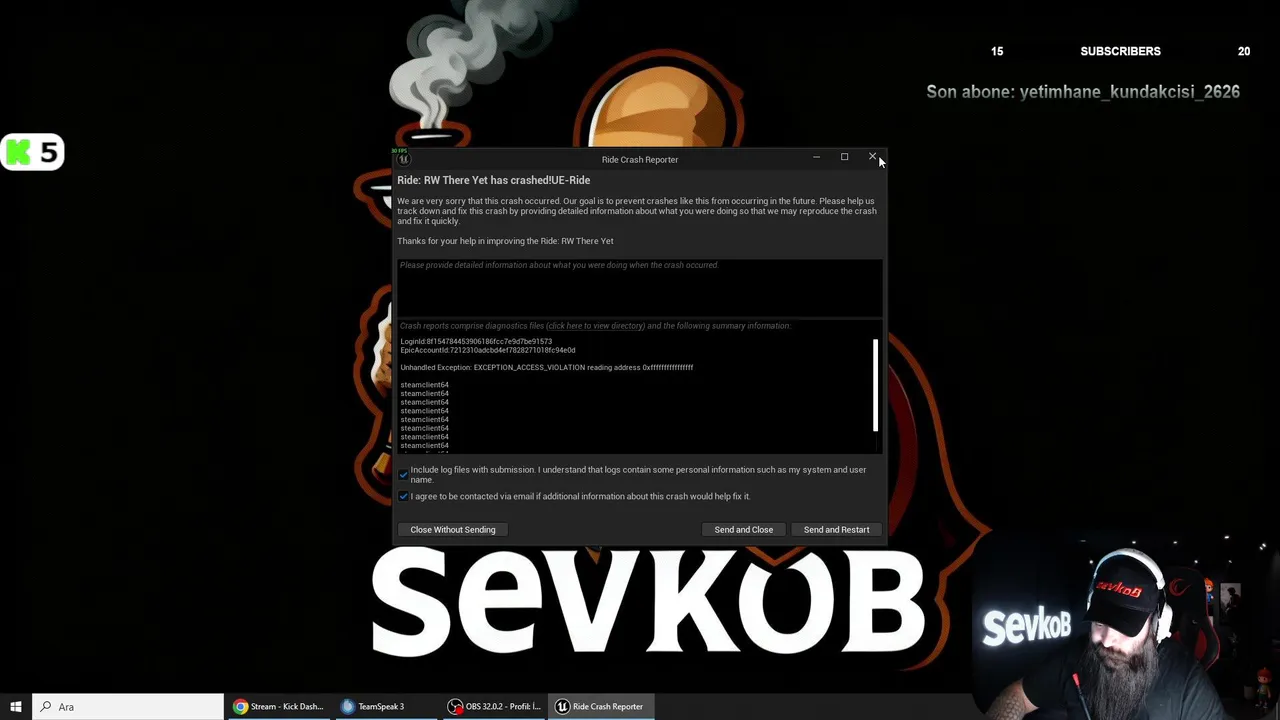Click the 'Son abone' latest subscriber text

coord(1083,92)
